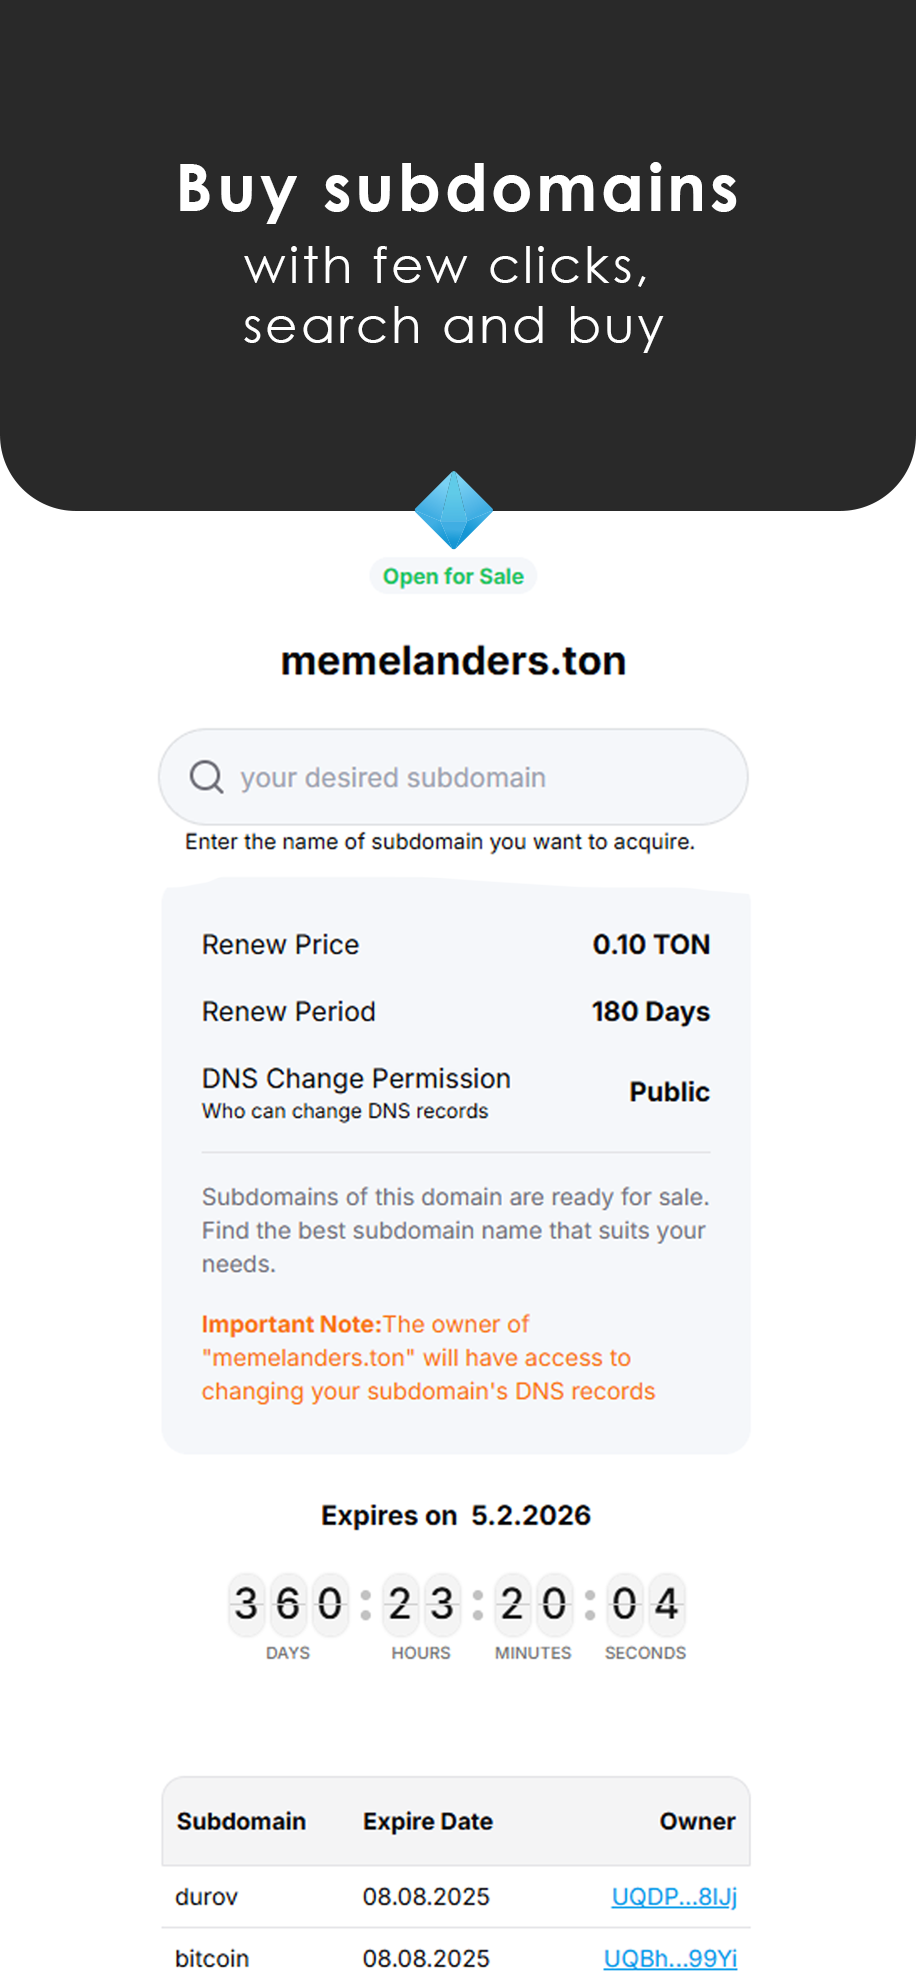Click the magnifier search icon

pyautogui.click(x=207, y=777)
